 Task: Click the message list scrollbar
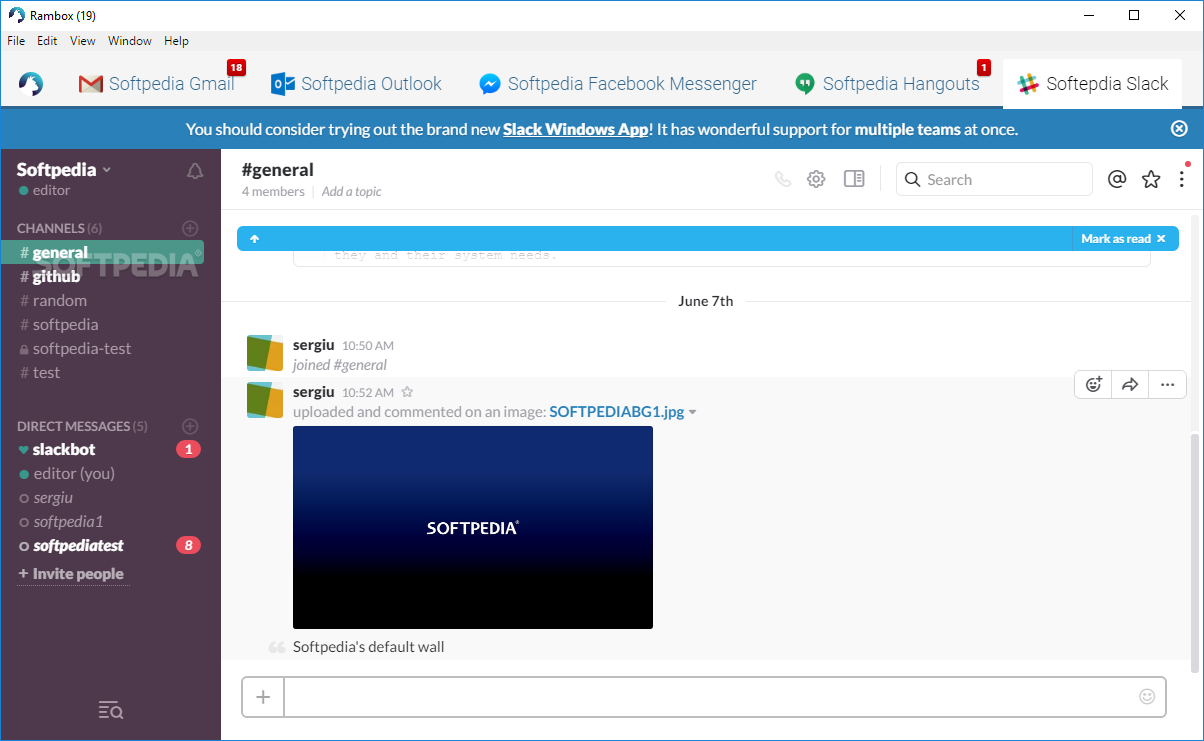[1195, 551]
